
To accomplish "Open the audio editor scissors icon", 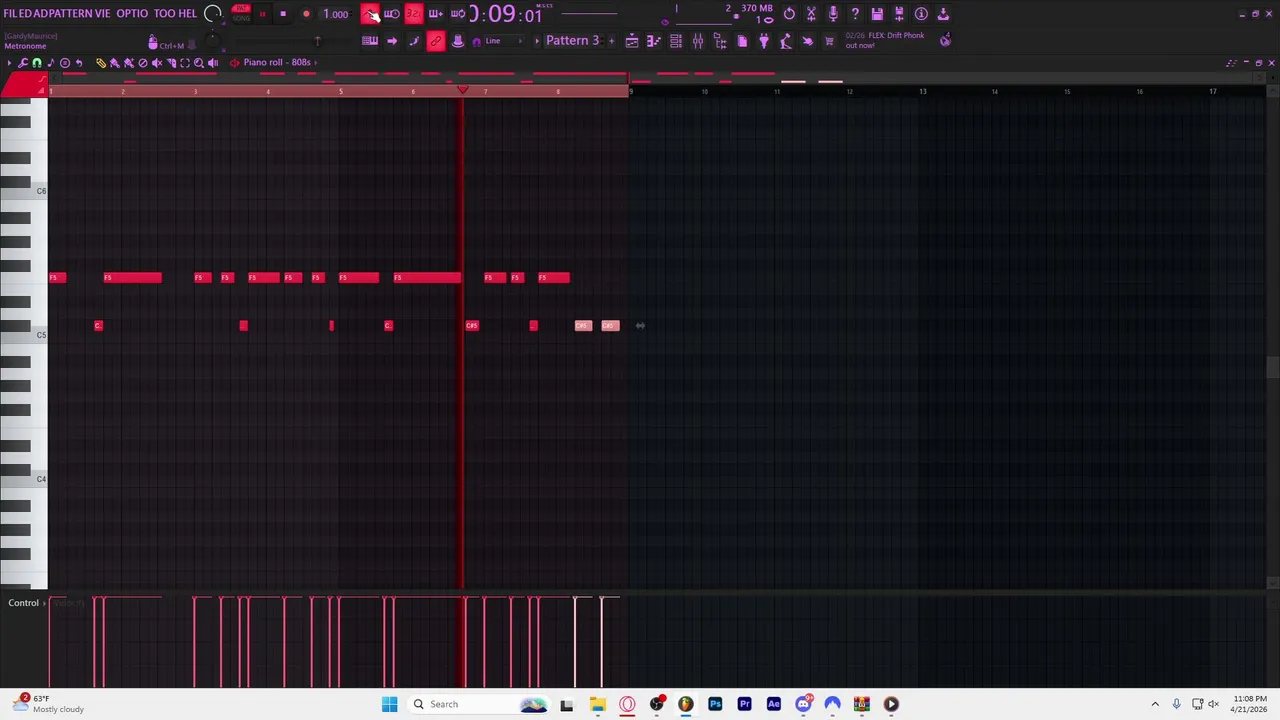I will click(x=811, y=14).
